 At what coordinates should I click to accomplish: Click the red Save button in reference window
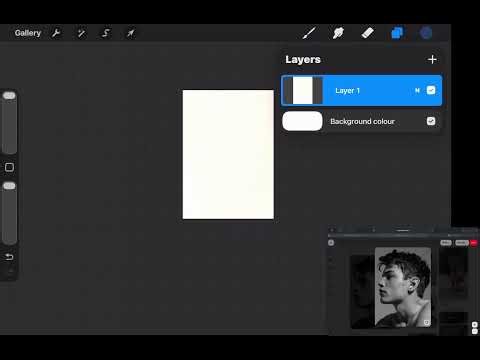click(x=474, y=243)
